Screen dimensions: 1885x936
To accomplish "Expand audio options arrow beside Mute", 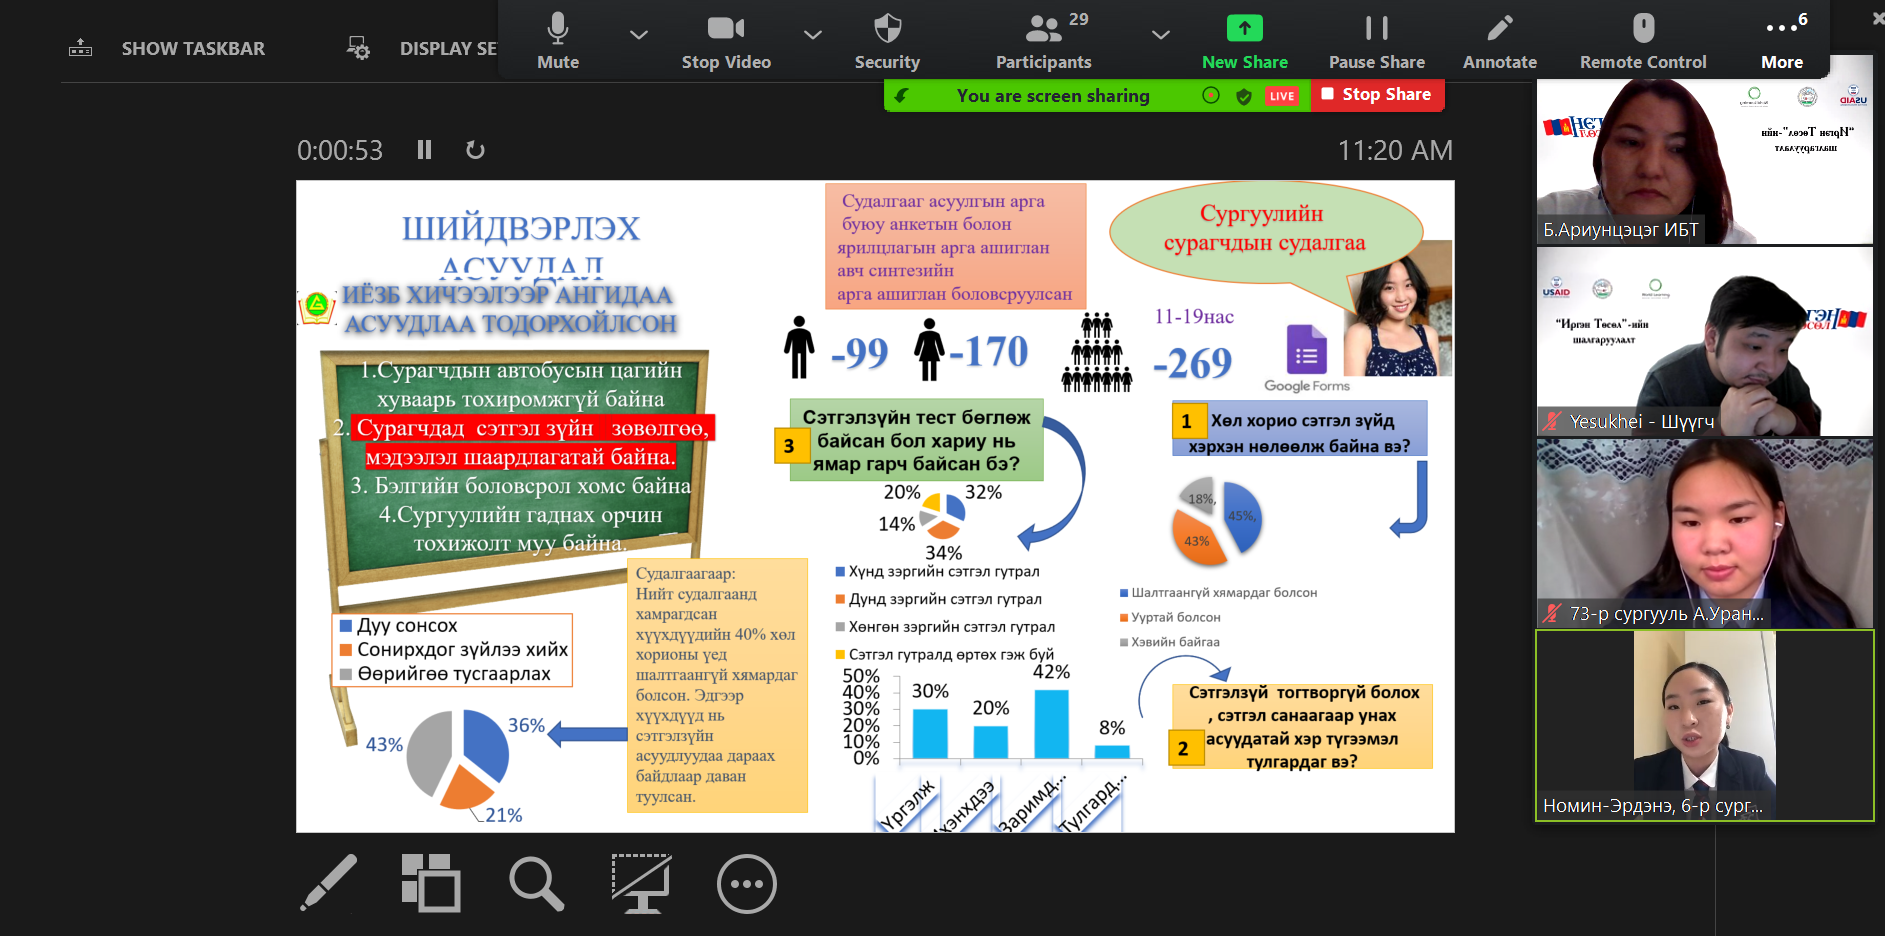I will click(x=638, y=35).
